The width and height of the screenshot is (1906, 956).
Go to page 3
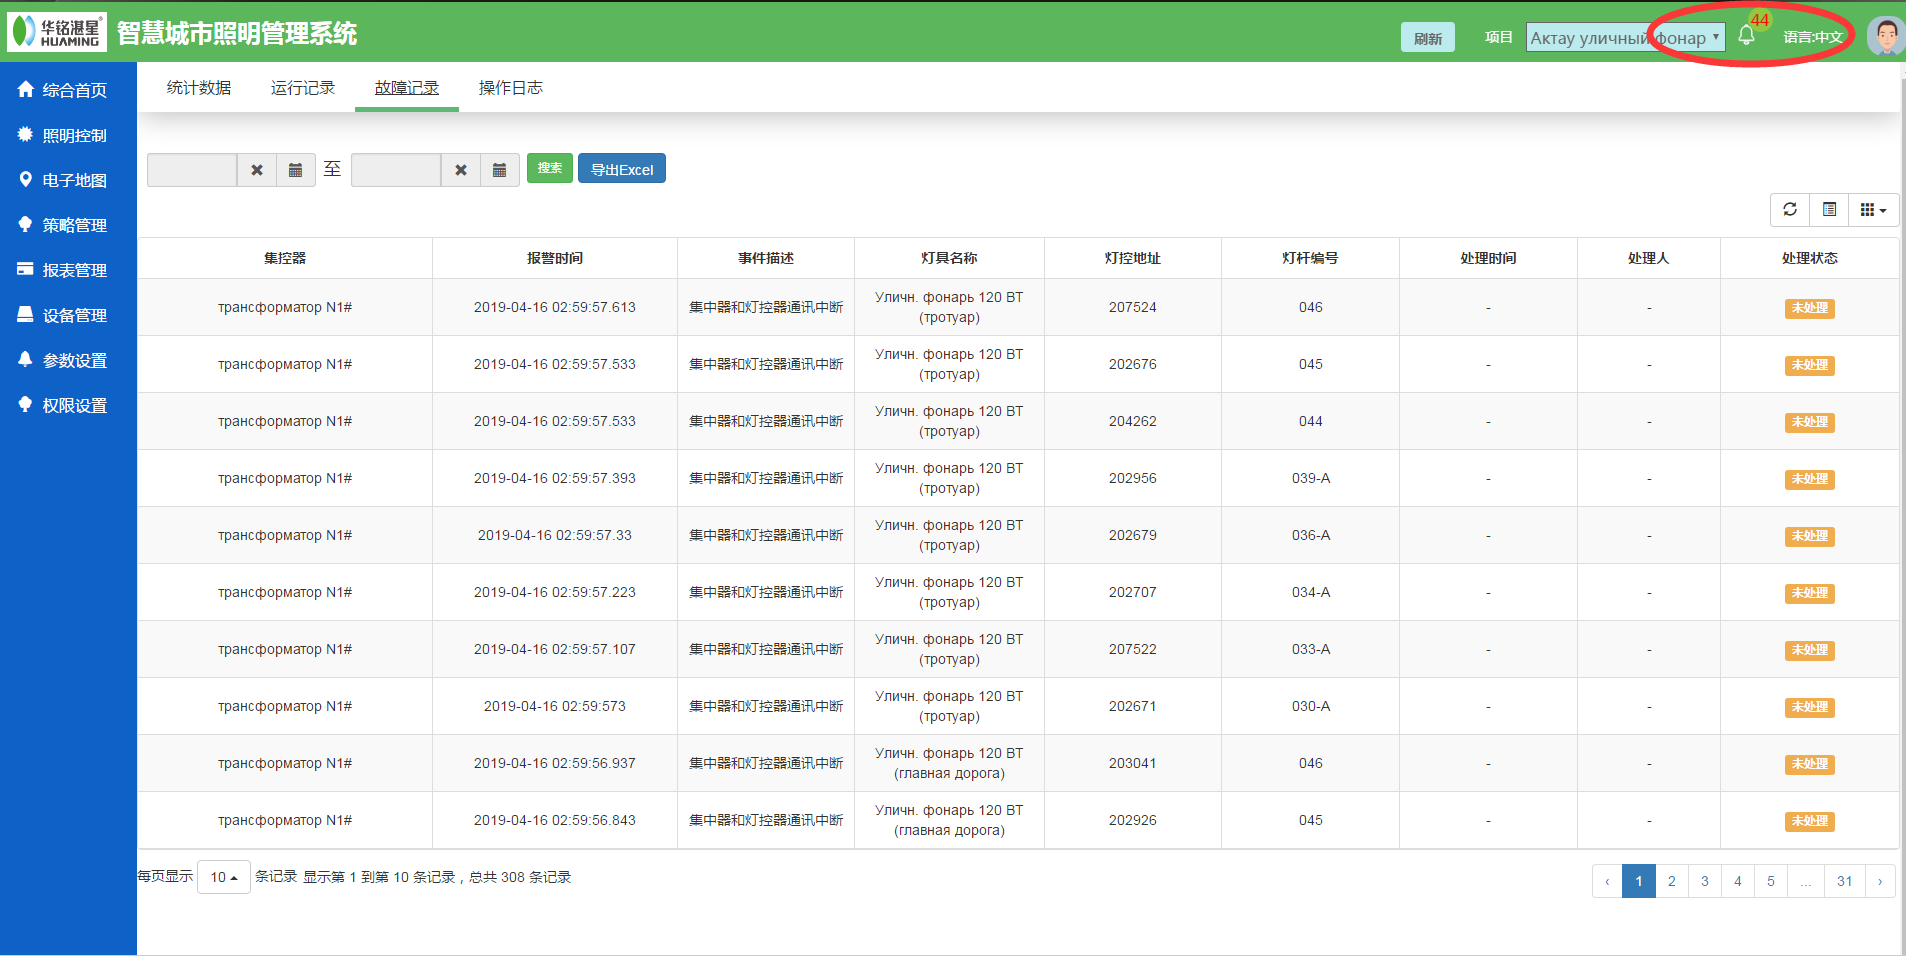1705,881
